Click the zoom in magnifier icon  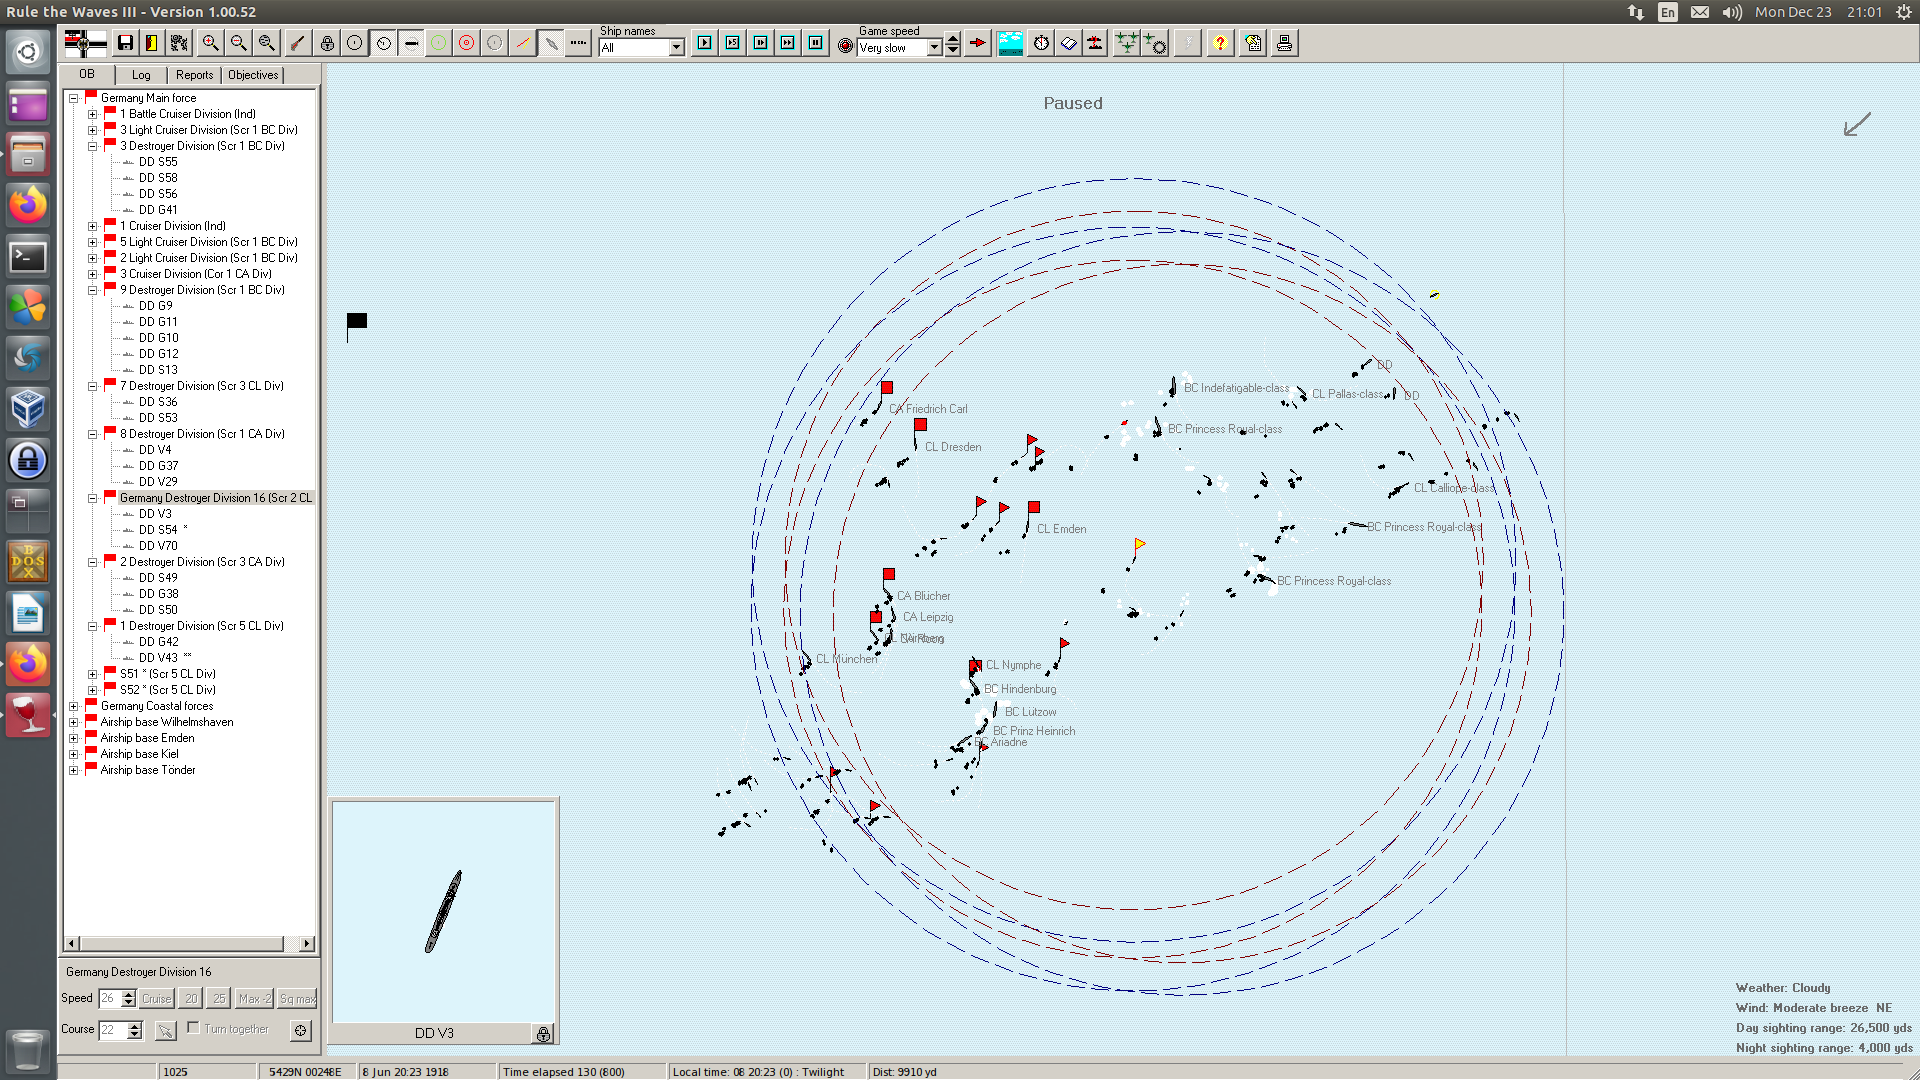pos(210,43)
